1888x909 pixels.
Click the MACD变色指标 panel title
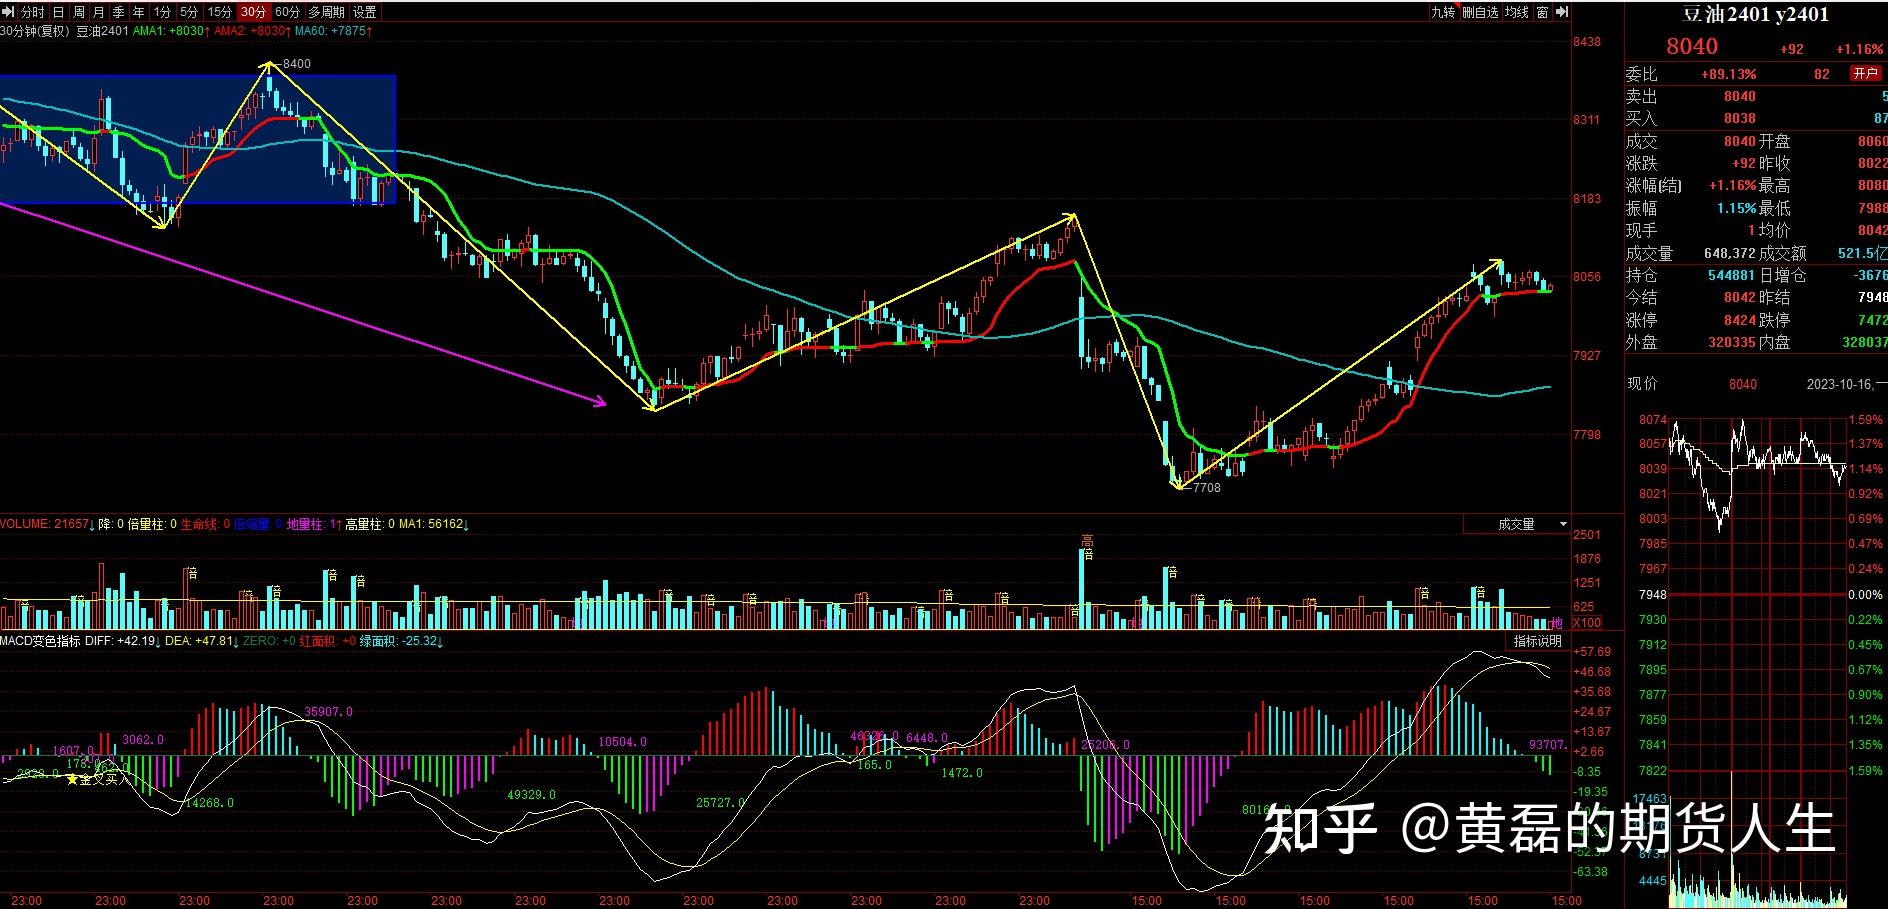(x=40, y=641)
